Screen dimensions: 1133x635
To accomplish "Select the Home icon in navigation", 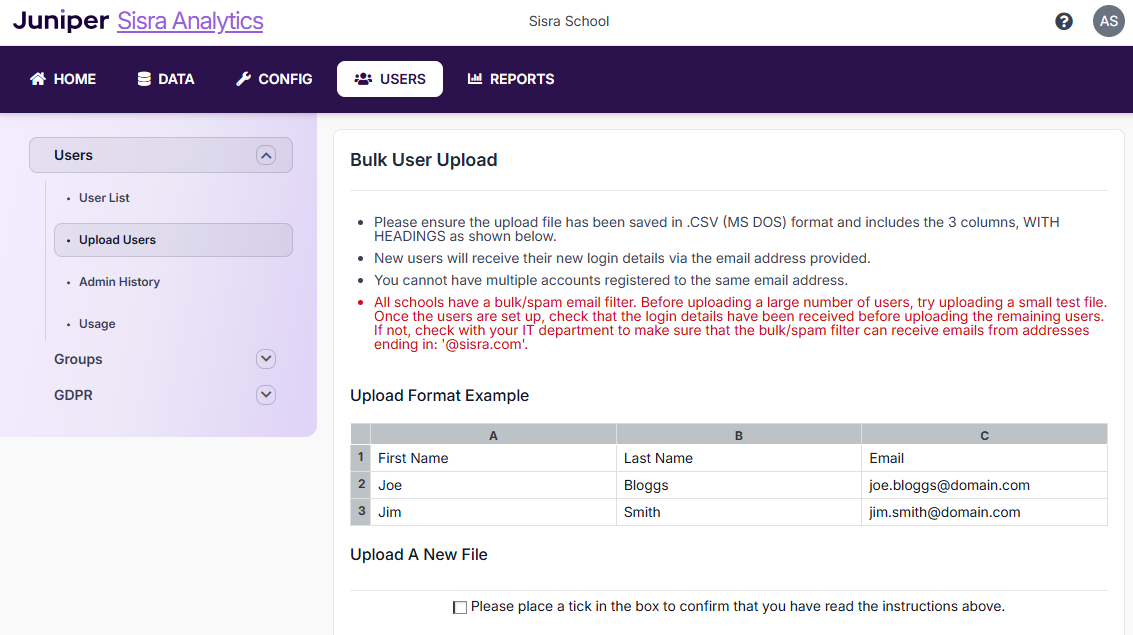I will (x=37, y=78).
